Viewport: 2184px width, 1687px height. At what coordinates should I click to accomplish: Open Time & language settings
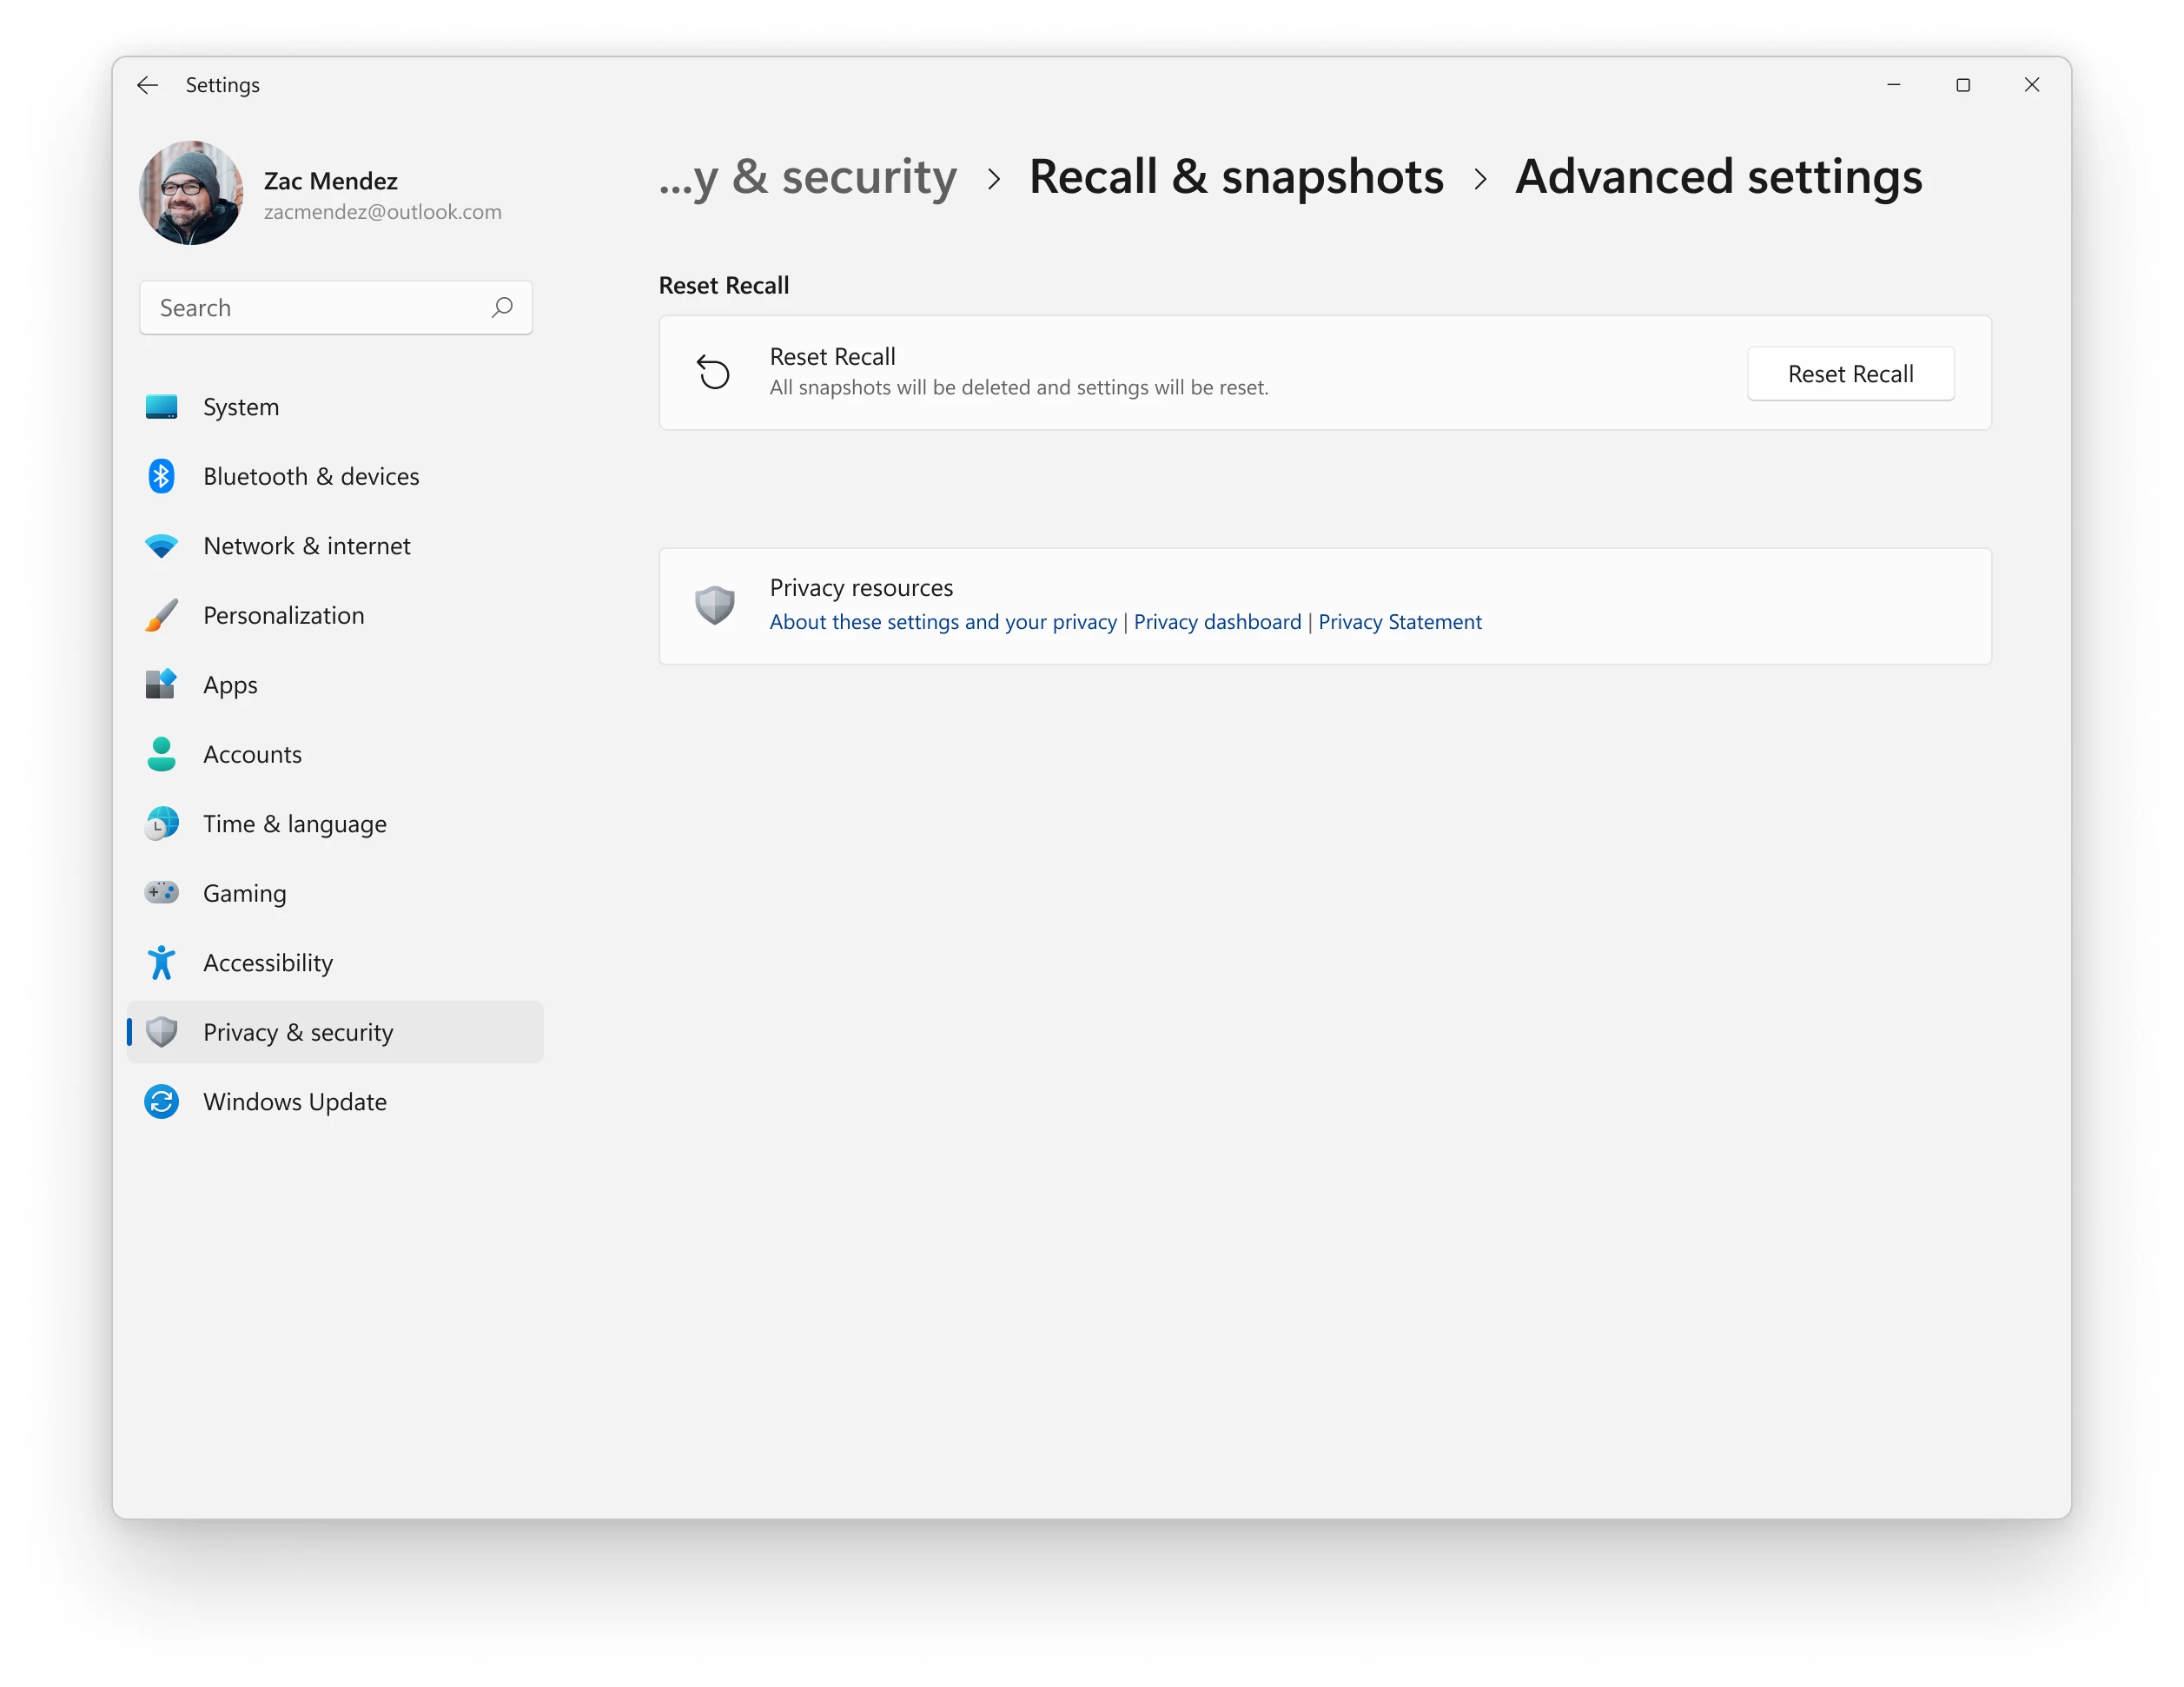335,824
